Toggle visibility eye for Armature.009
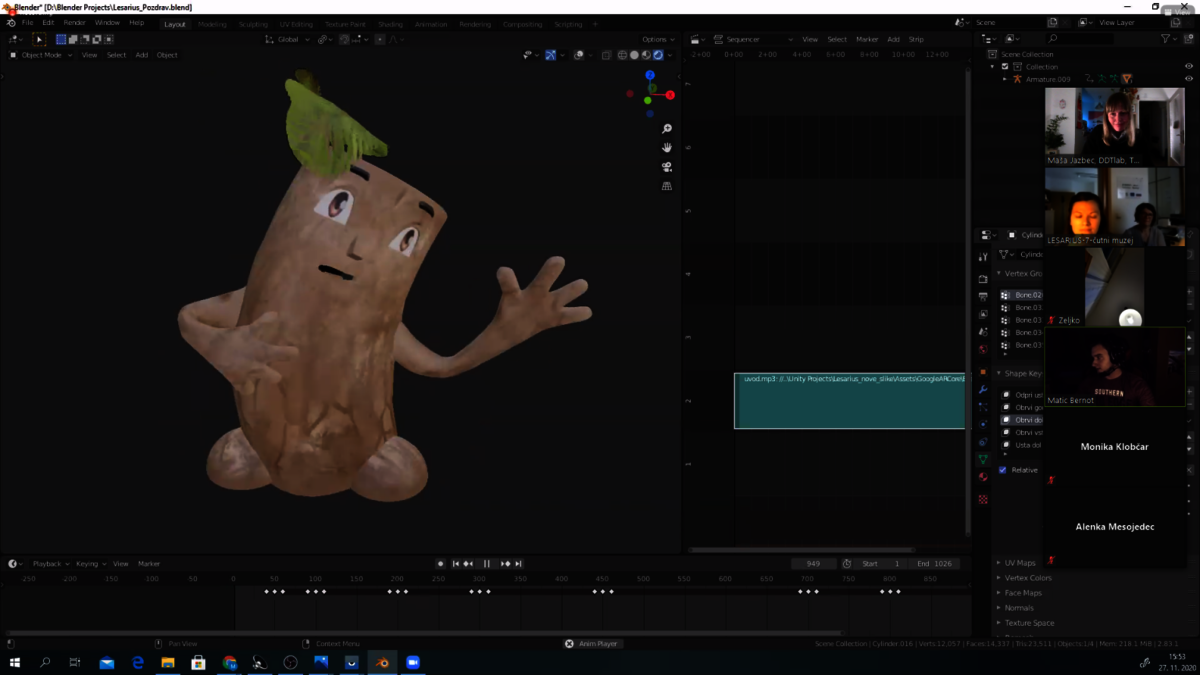Image resolution: width=1200 pixels, height=675 pixels. tap(1189, 79)
